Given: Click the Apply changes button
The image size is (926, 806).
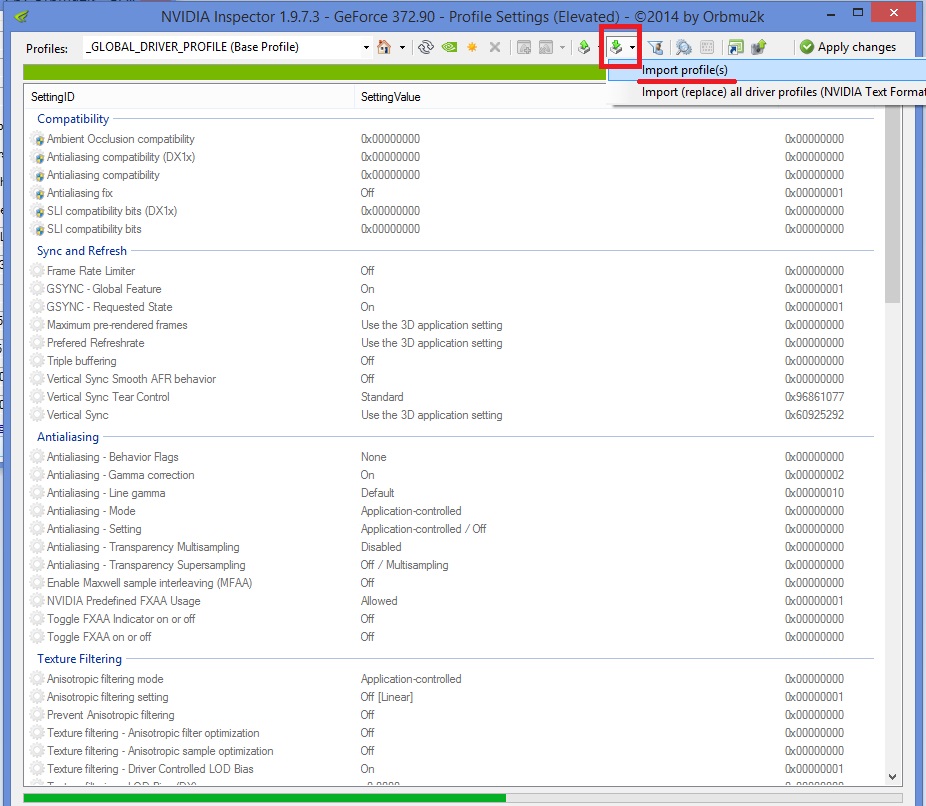Looking at the screenshot, I should tap(848, 47).
